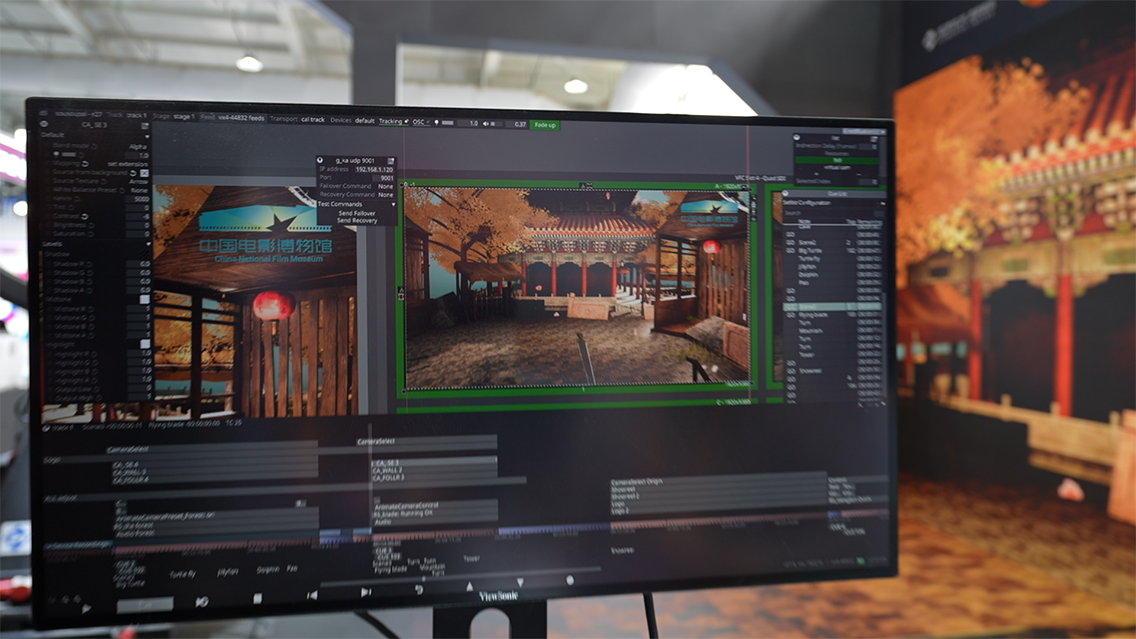Select the Big Turtle cue row

pyautogui.click(x=833, y=251)
